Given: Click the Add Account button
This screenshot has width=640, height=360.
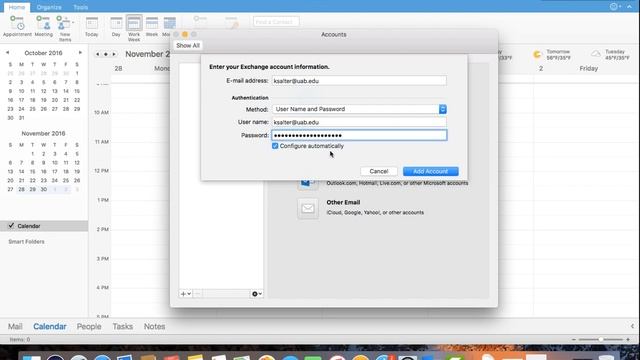Looking at the screenshot, I should click(431, 171).
